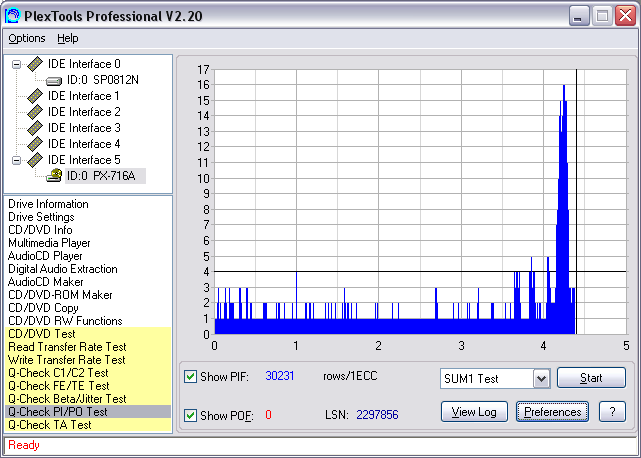Close the PlexTools window
The image size is (641, 458).
click(x=625, y=16)
